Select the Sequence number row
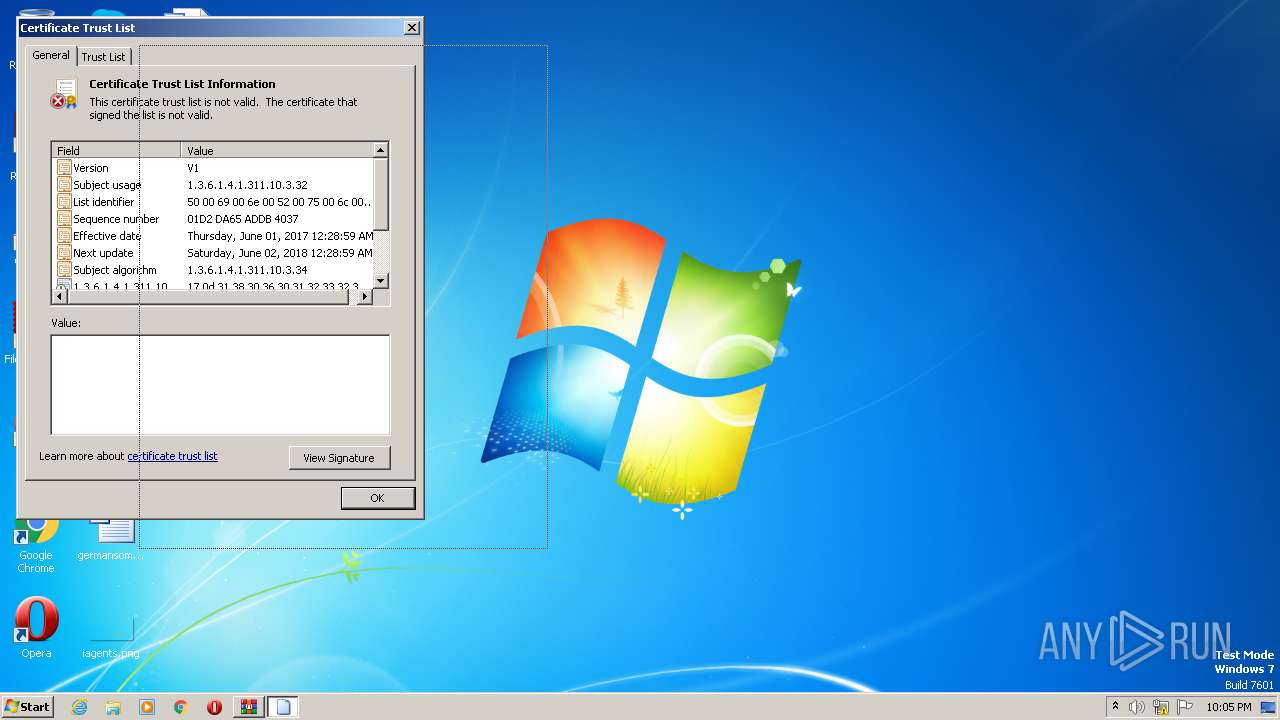This screenshot has height=720, width=1280. [213, 219]
